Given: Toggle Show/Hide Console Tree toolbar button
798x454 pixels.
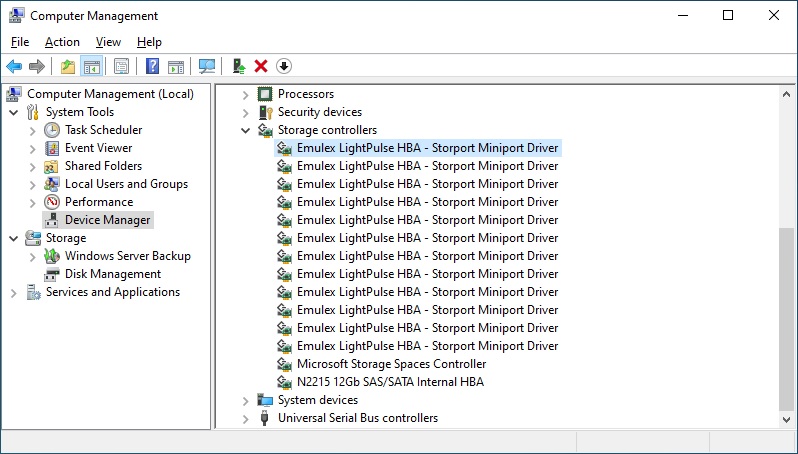Looking at the screenshot, I should click(x=91, y=66).
